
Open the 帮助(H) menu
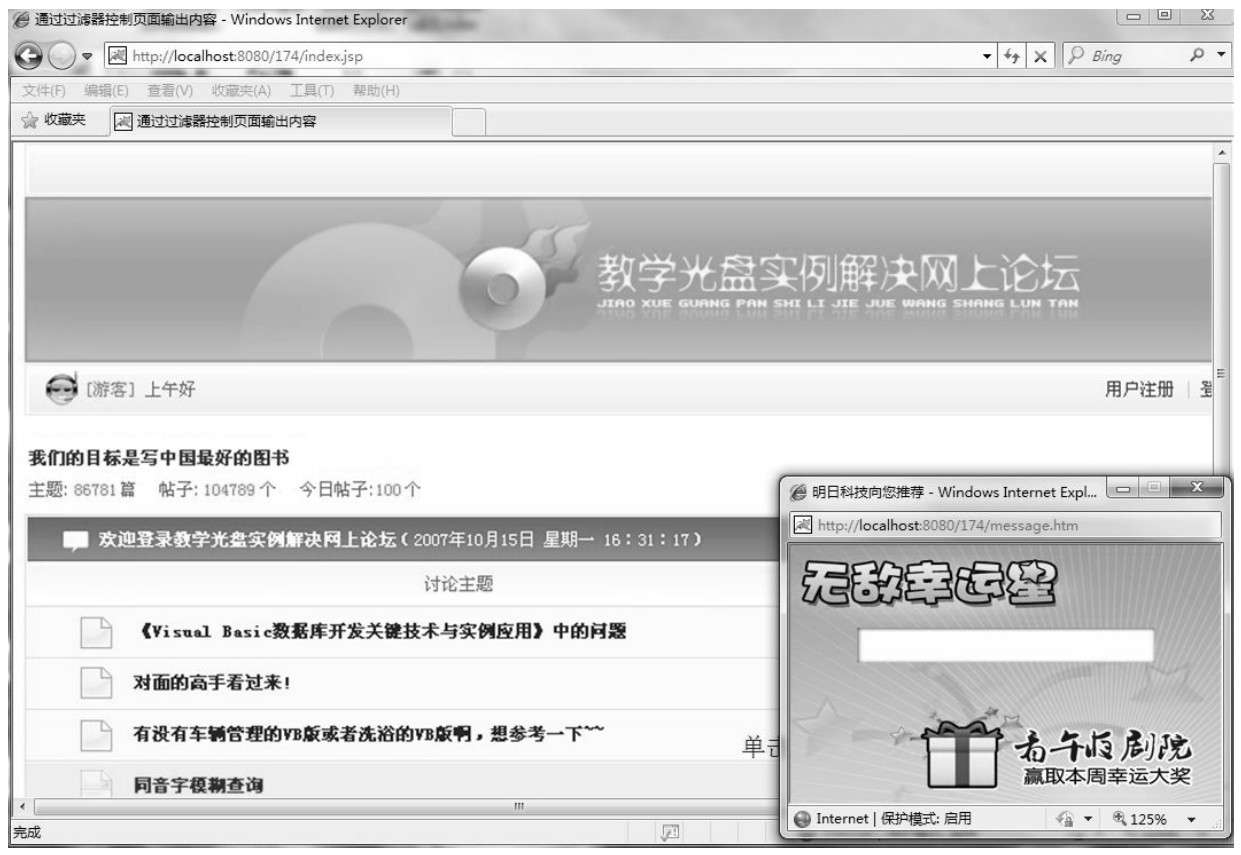tap(376, 91)
